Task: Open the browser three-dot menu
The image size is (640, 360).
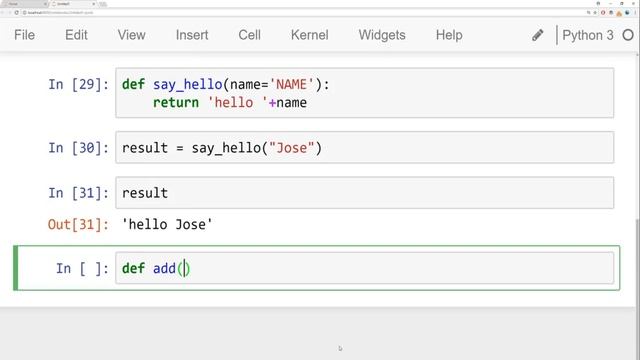Action: (635, 13)
